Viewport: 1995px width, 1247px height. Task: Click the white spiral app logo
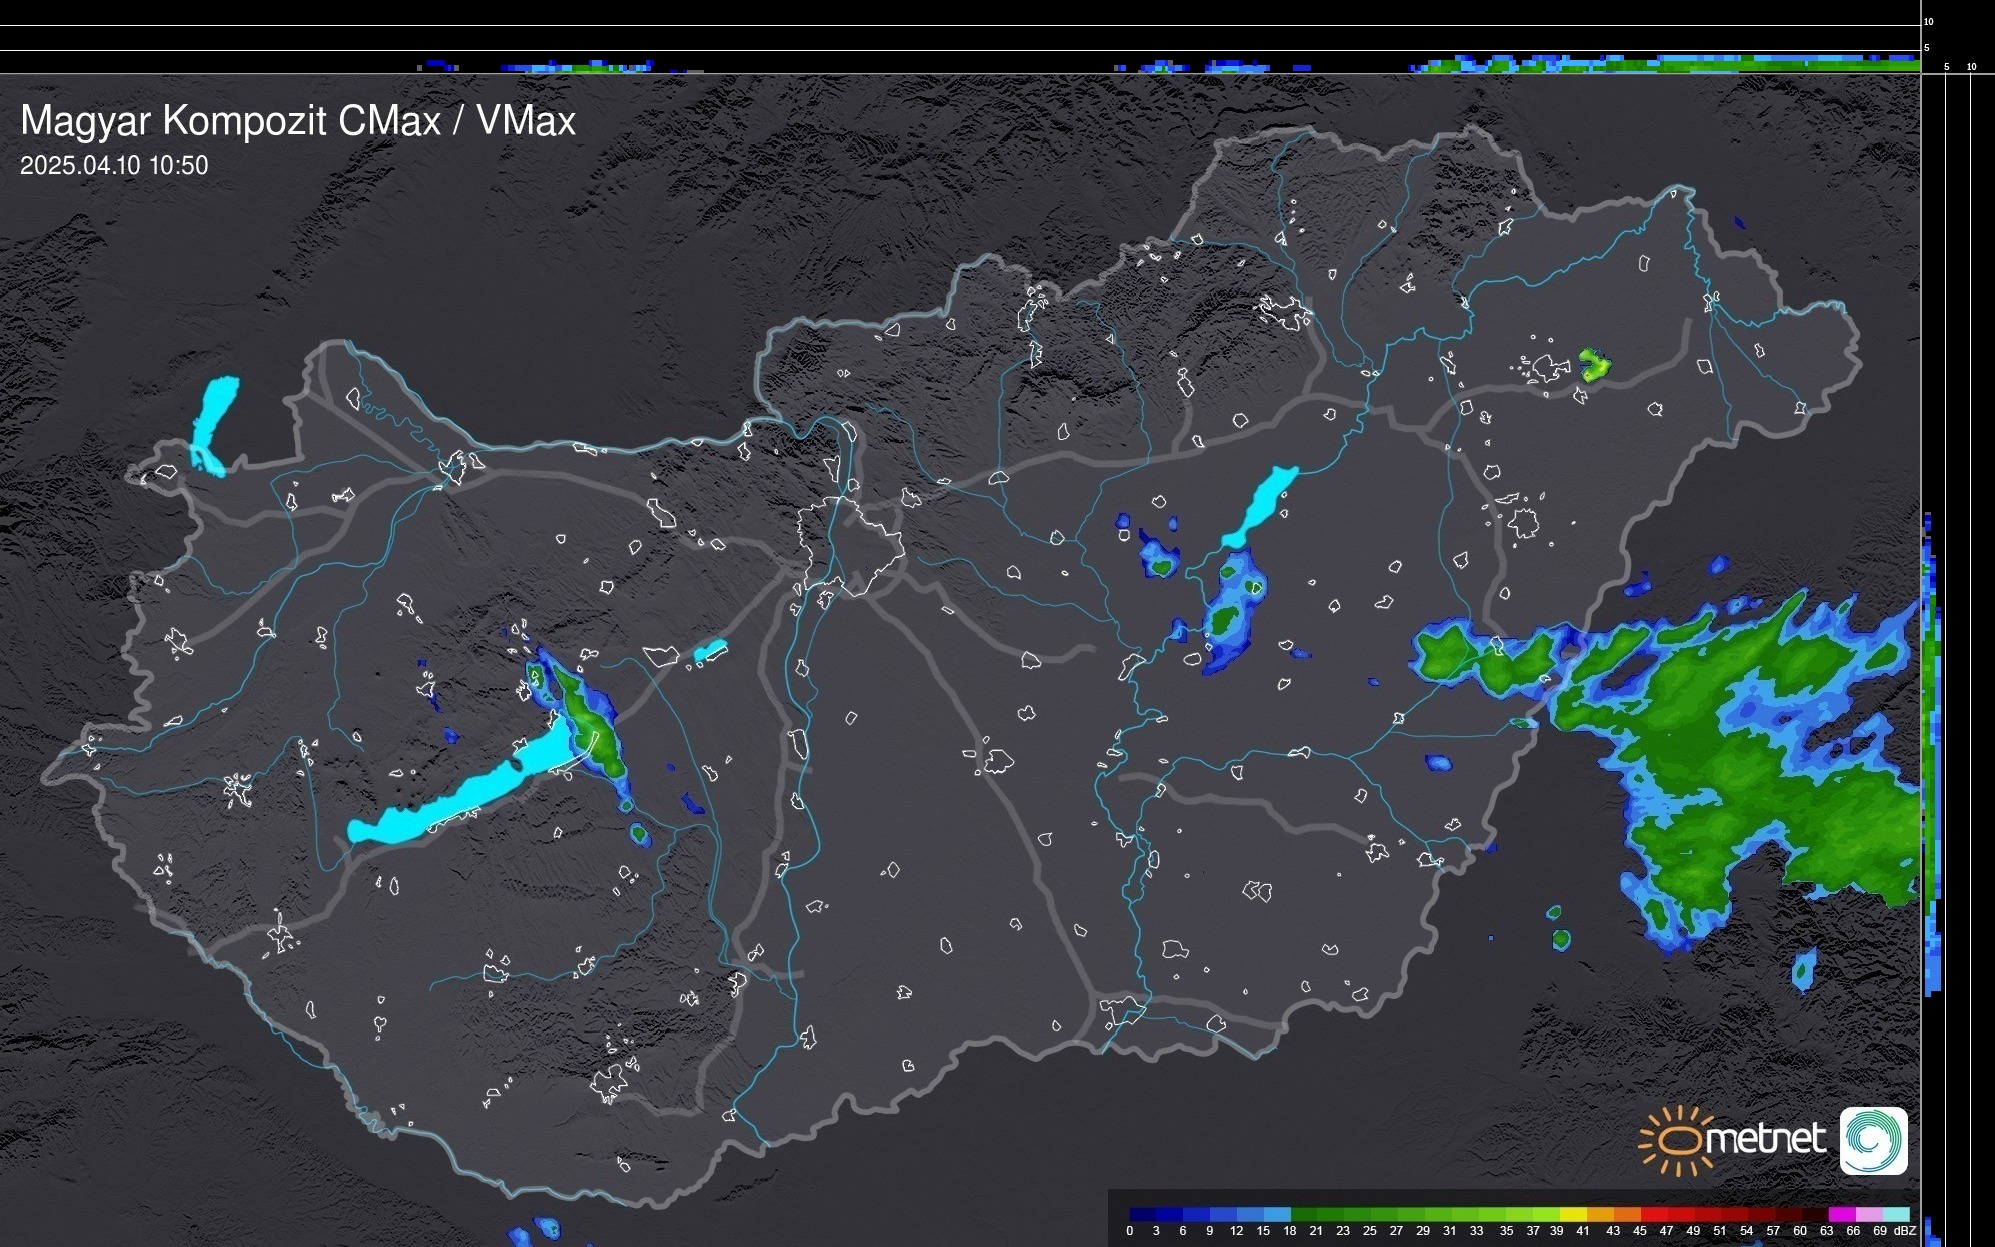[1873, 1140]
